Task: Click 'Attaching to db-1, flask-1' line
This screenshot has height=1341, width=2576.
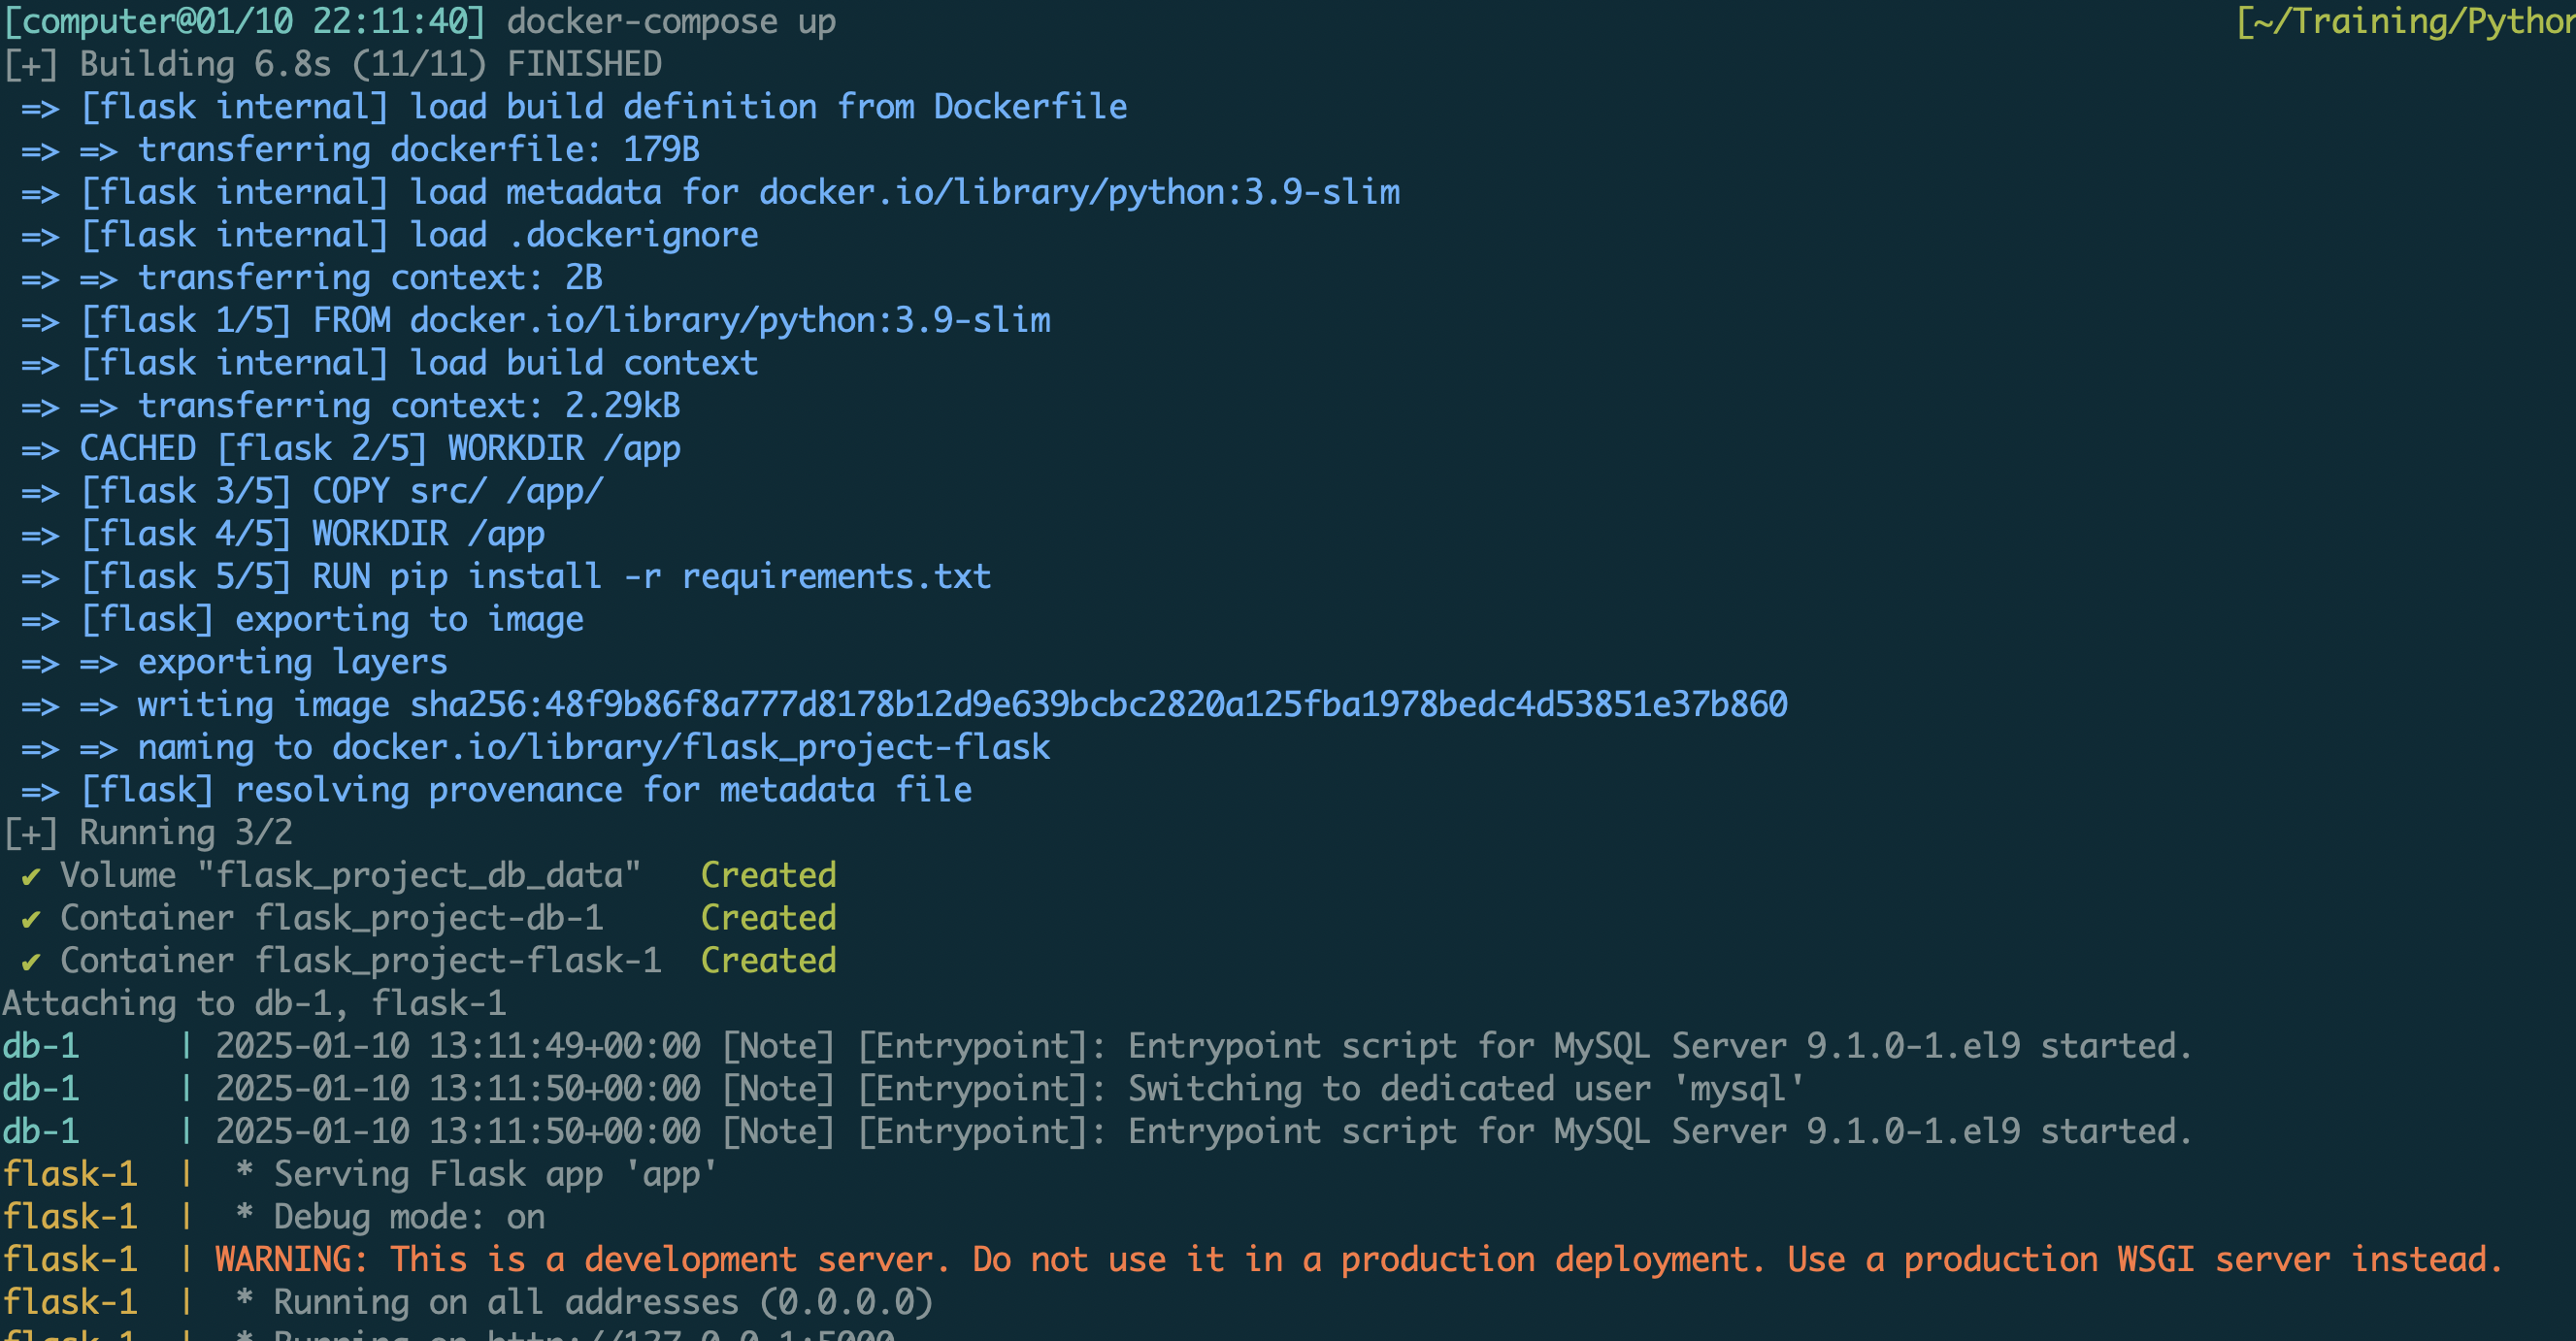Action: (x=254, y=1004)
